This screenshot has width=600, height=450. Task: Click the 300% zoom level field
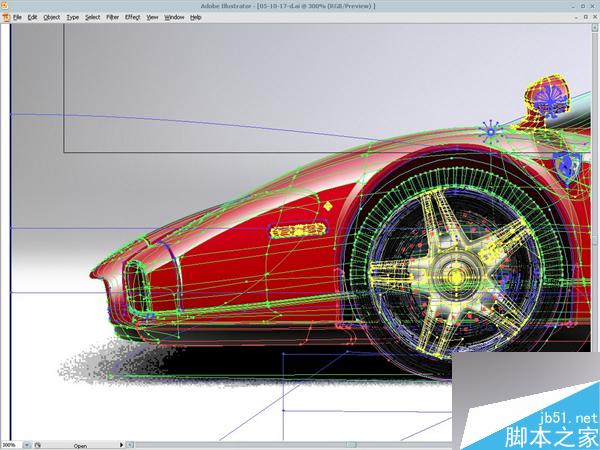coord(9,445)
